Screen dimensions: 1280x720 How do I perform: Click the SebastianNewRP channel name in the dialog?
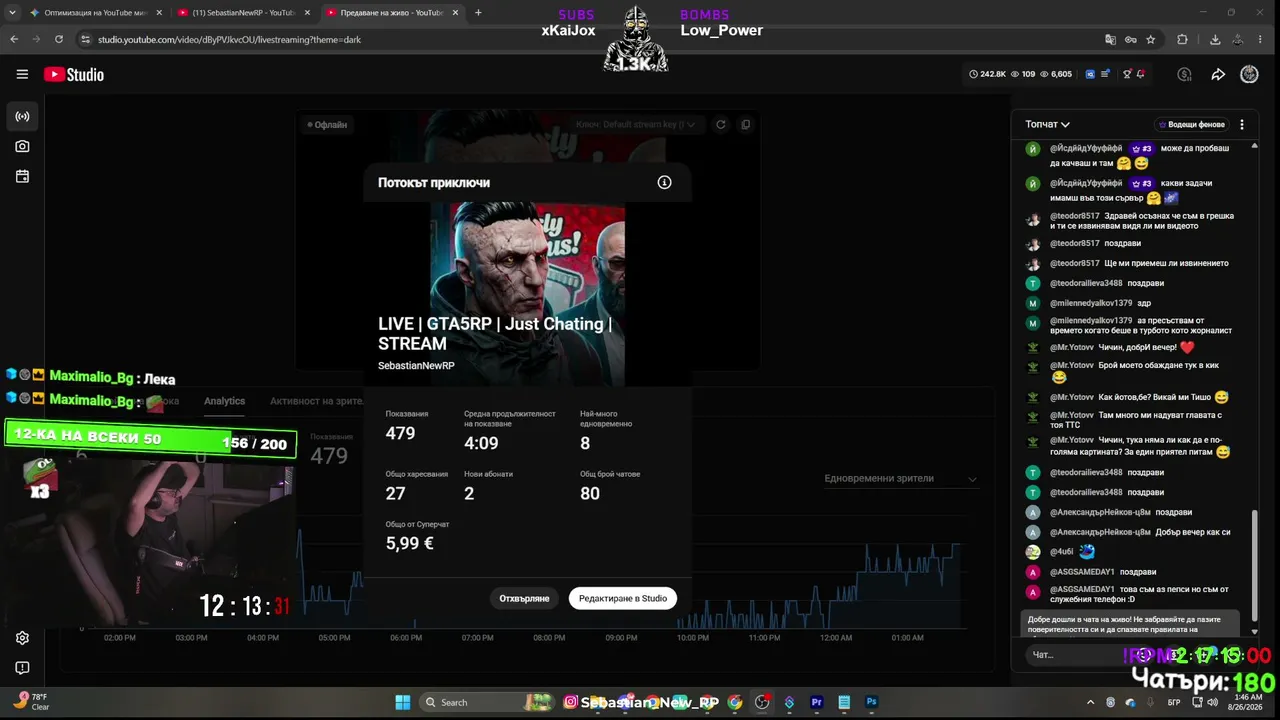(x=416, y=366)
